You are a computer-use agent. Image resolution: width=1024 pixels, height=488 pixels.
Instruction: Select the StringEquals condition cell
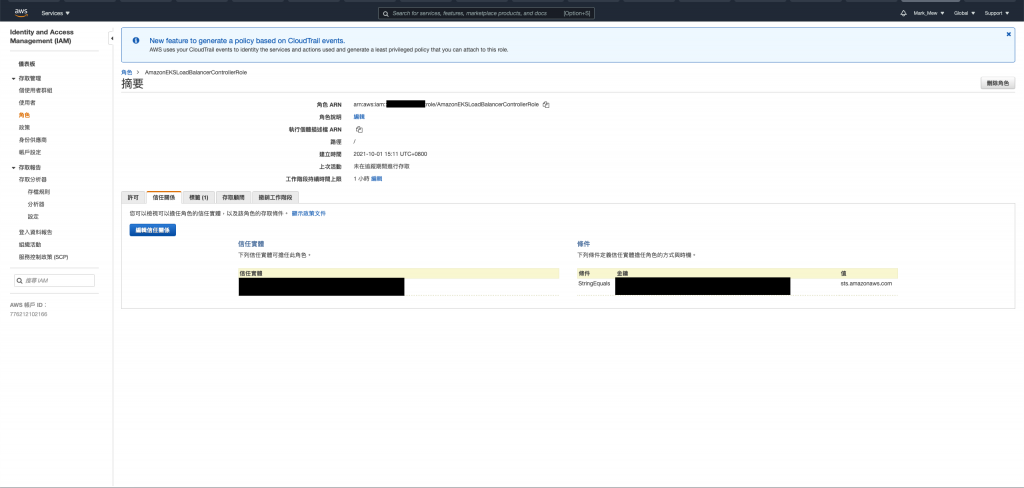594,284
